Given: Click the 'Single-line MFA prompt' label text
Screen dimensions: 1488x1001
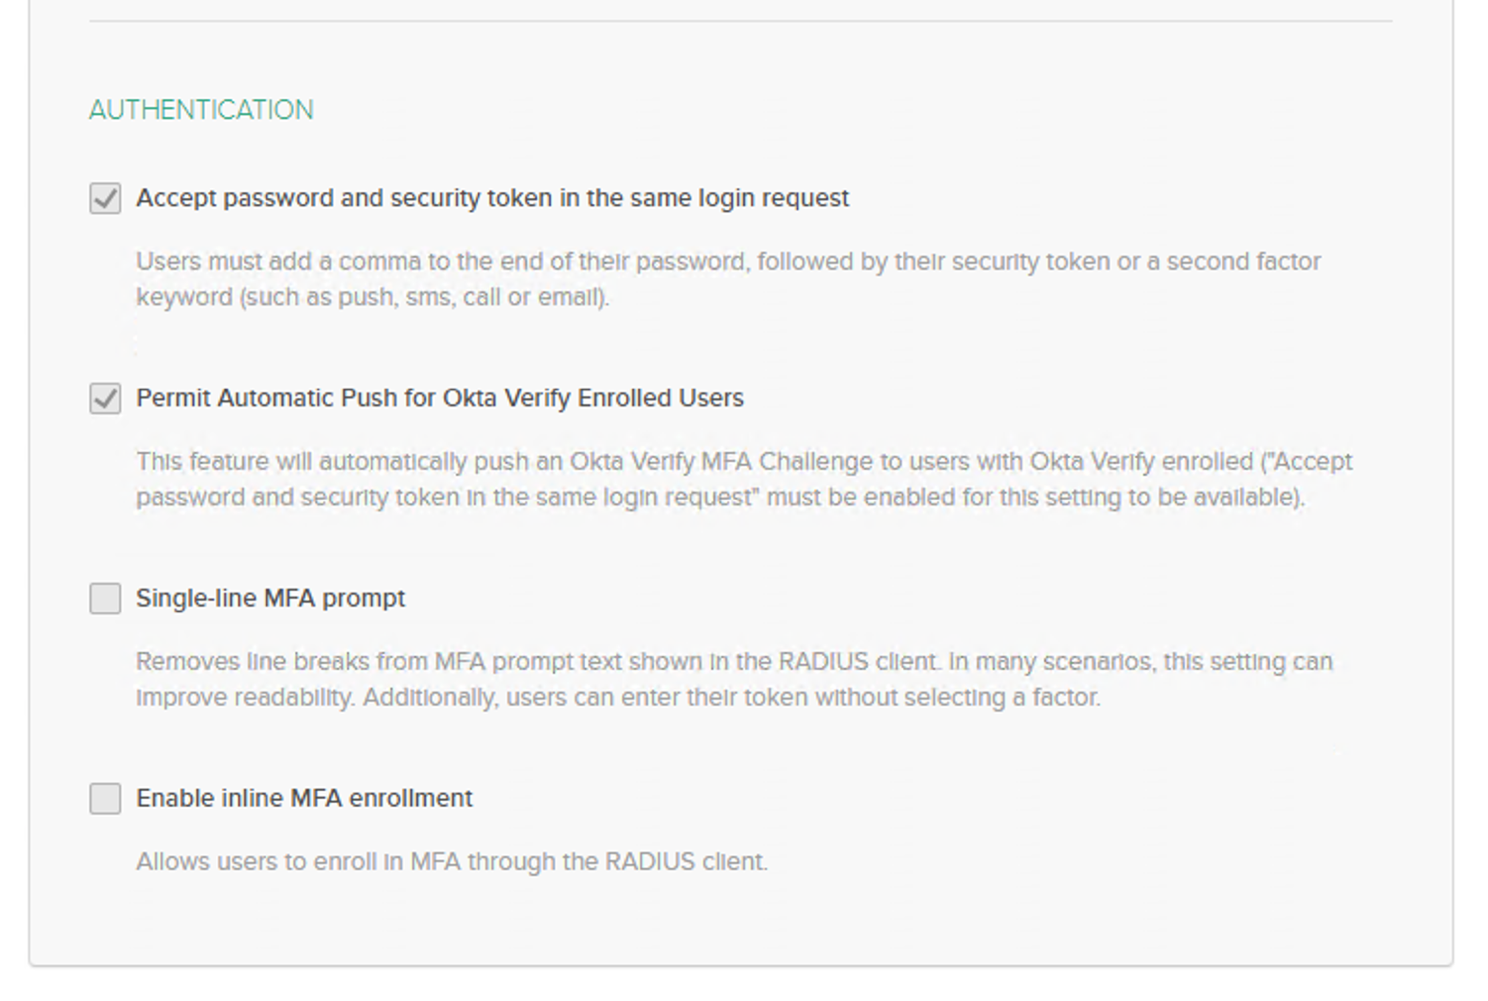Looking at the screenshot, I should 270,598.
